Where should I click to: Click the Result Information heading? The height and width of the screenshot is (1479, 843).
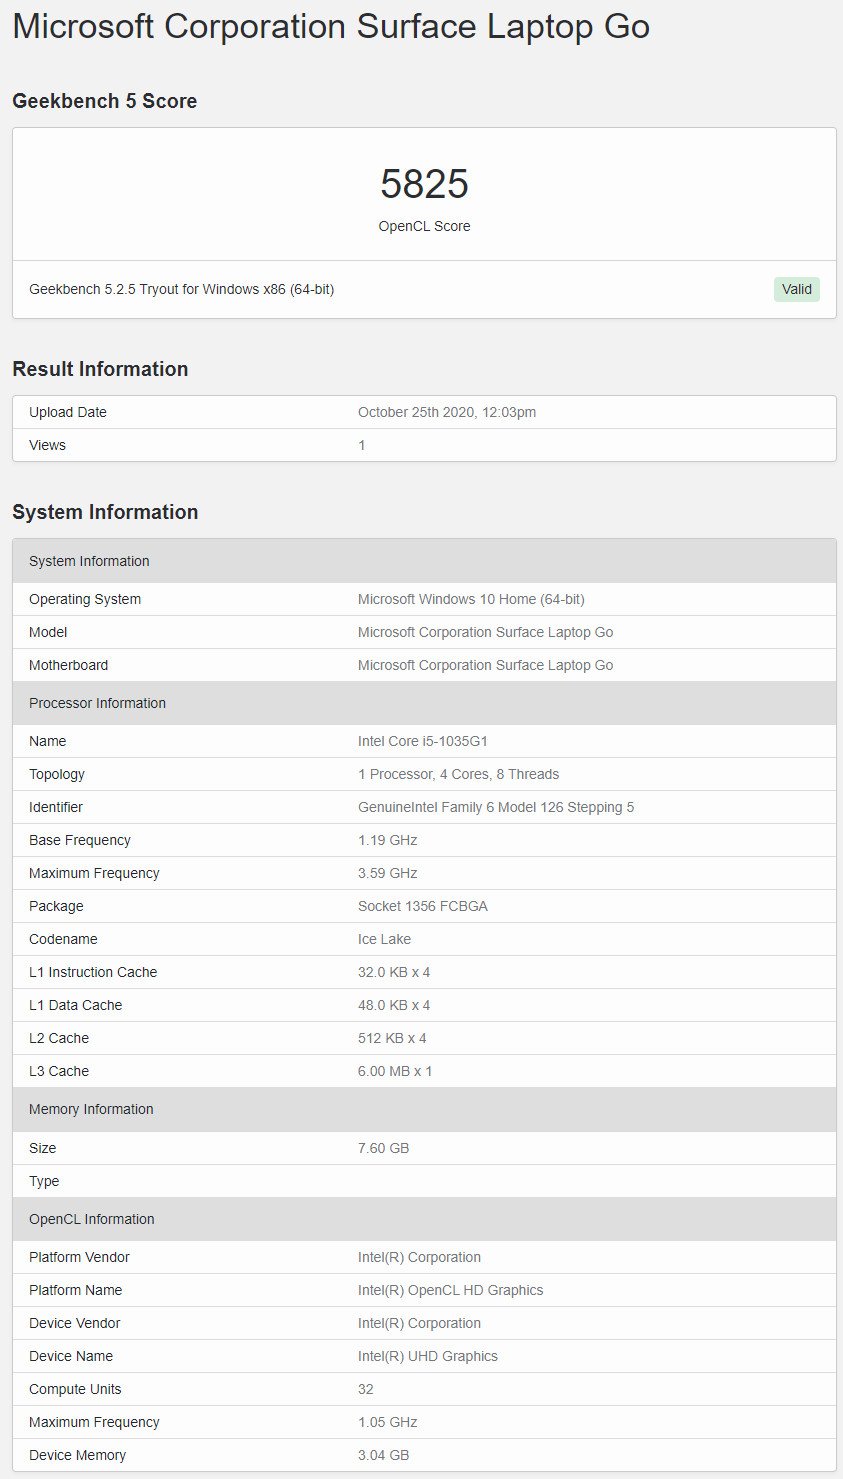[x=100, y=369]
